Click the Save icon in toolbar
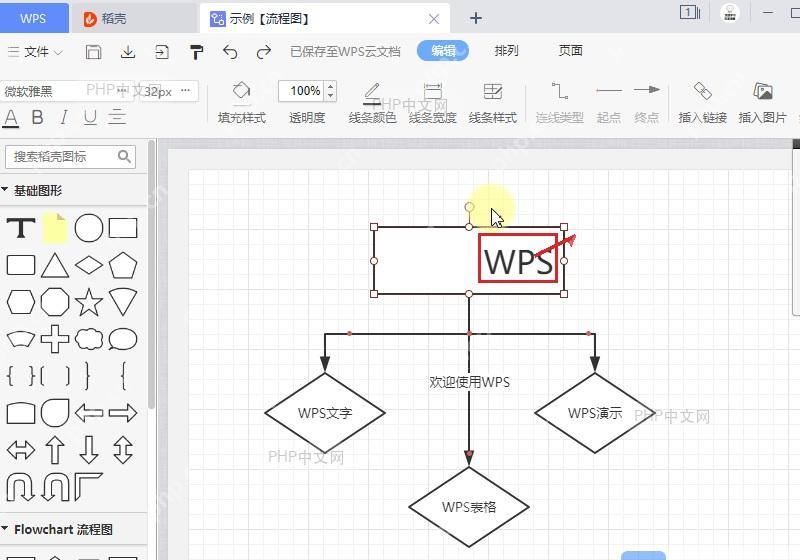800x560 pixels. 93,52
